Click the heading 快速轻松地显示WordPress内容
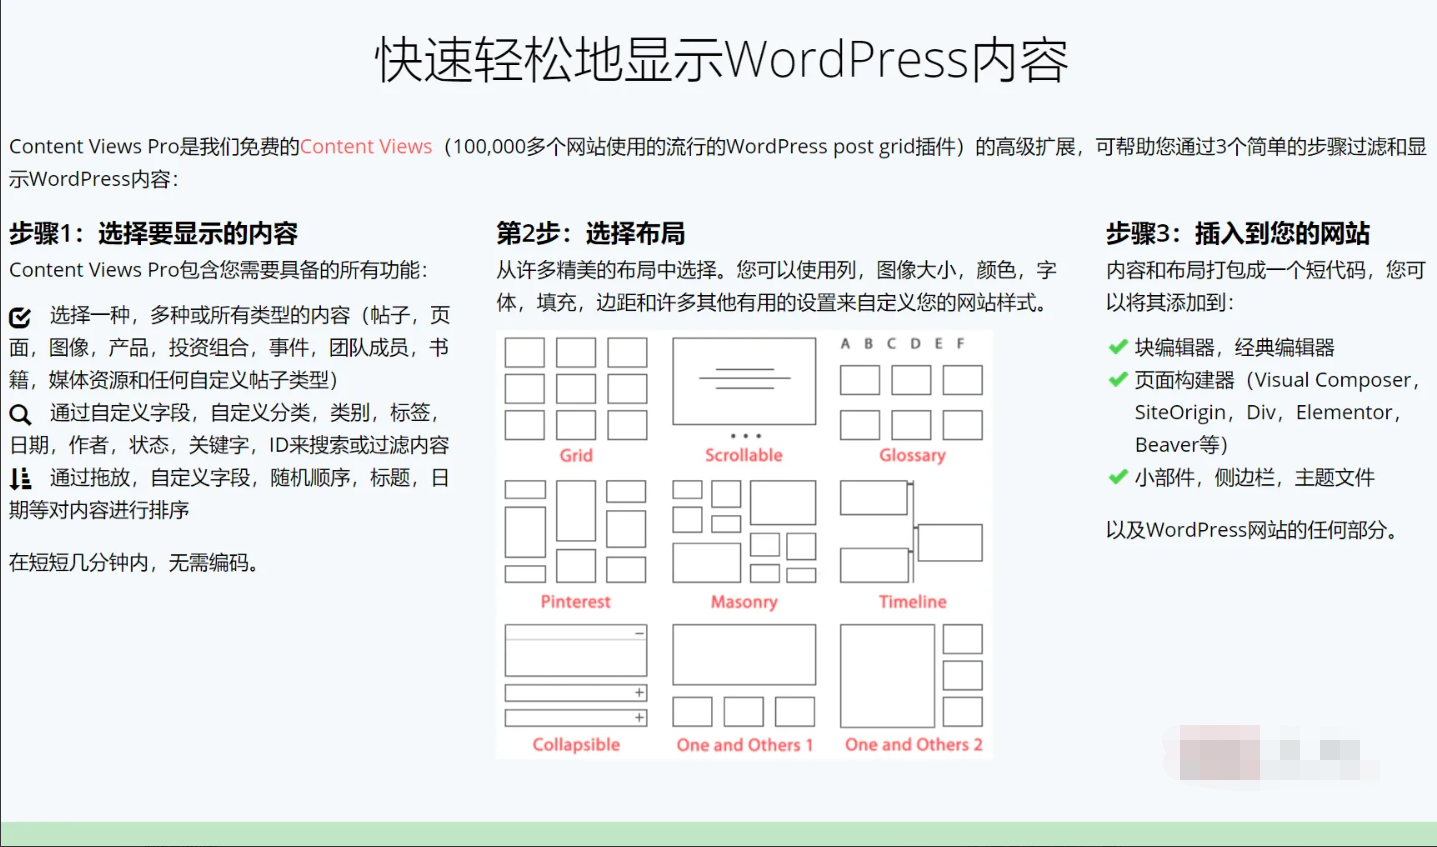The image size is (1437, 847). click(721, 60)
